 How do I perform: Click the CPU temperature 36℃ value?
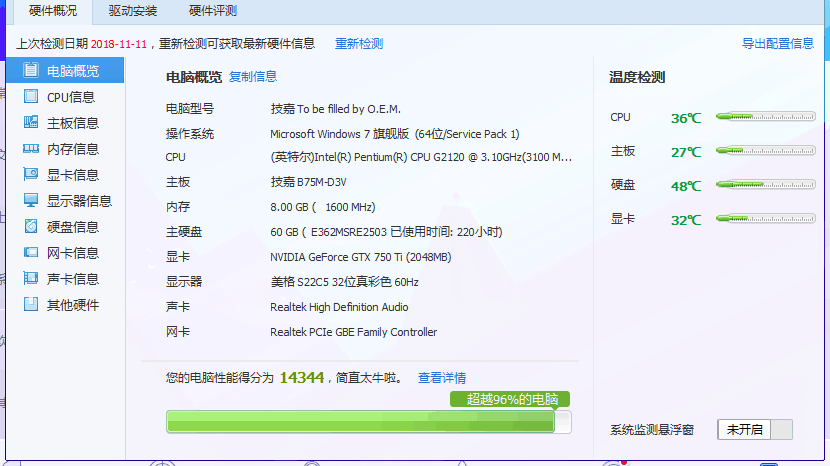click(686, 118)
